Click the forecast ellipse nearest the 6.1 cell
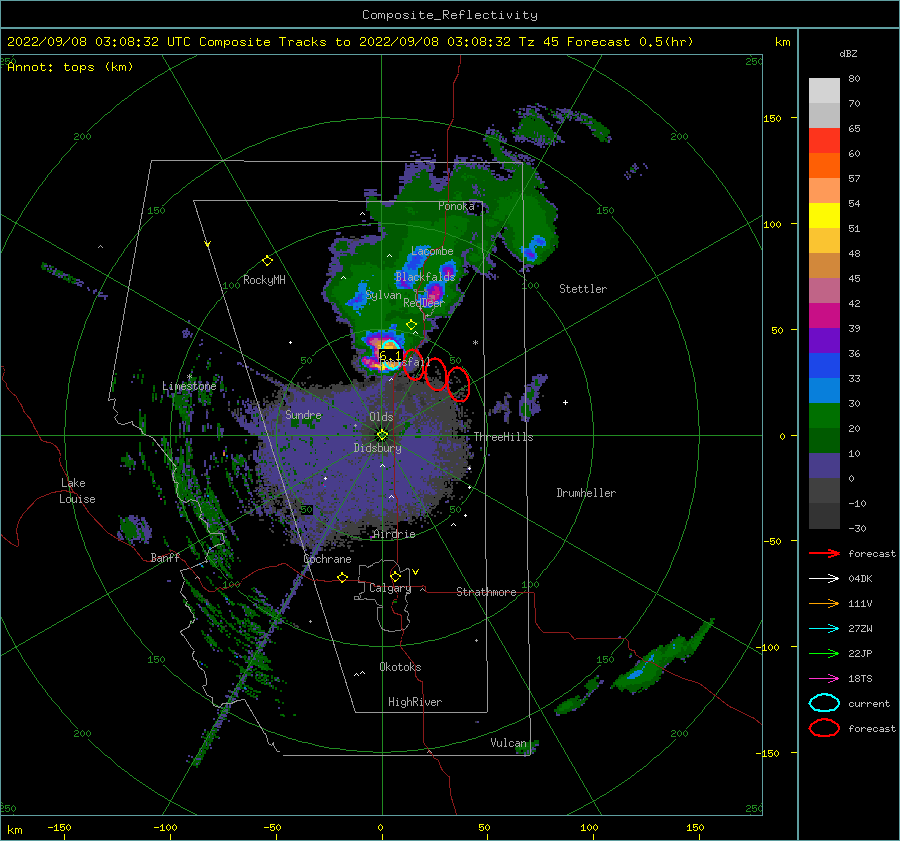Screen dimensions: 900x841 pos(413,365)
